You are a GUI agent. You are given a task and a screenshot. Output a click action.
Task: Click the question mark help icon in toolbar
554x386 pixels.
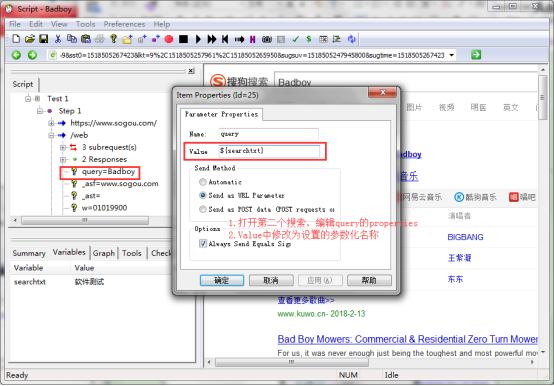click(x=113, y=39)
